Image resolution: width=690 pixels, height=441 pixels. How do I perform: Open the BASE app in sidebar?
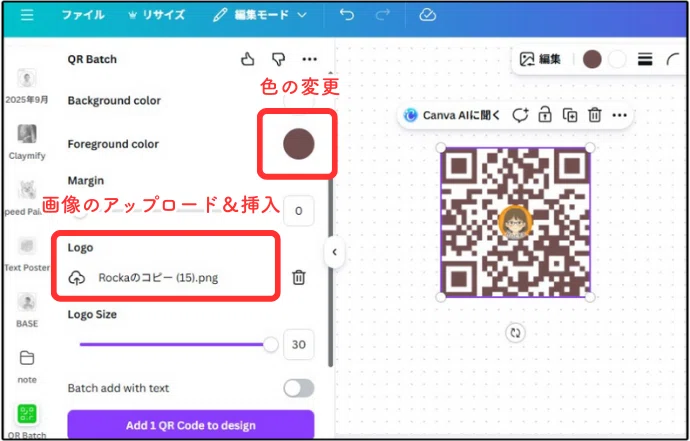27,310
